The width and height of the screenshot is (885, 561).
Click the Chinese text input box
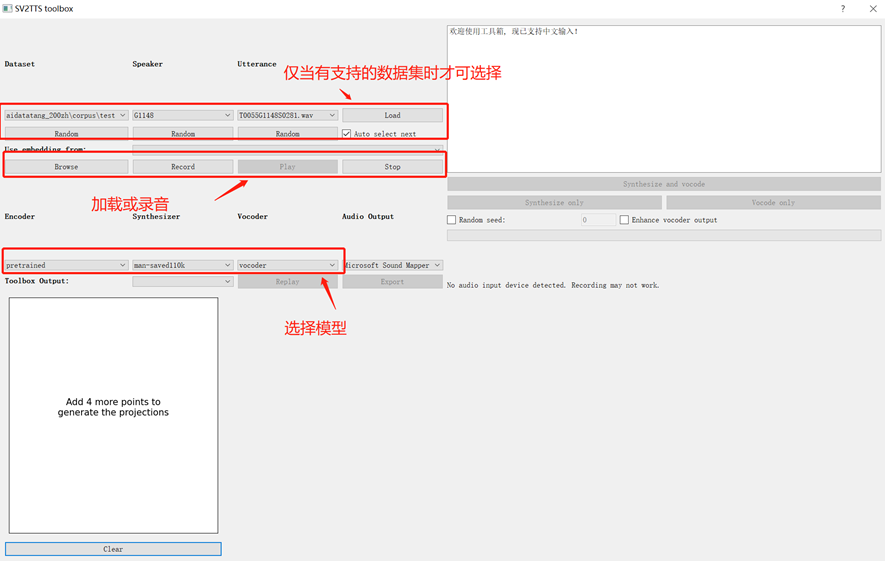(664, 99)
